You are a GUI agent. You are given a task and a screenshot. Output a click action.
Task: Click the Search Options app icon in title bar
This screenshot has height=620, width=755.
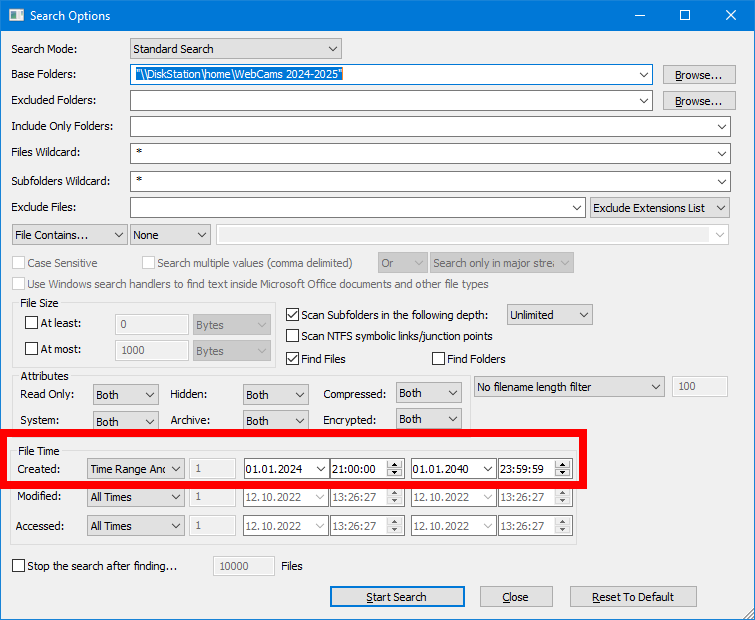point(16,16)
